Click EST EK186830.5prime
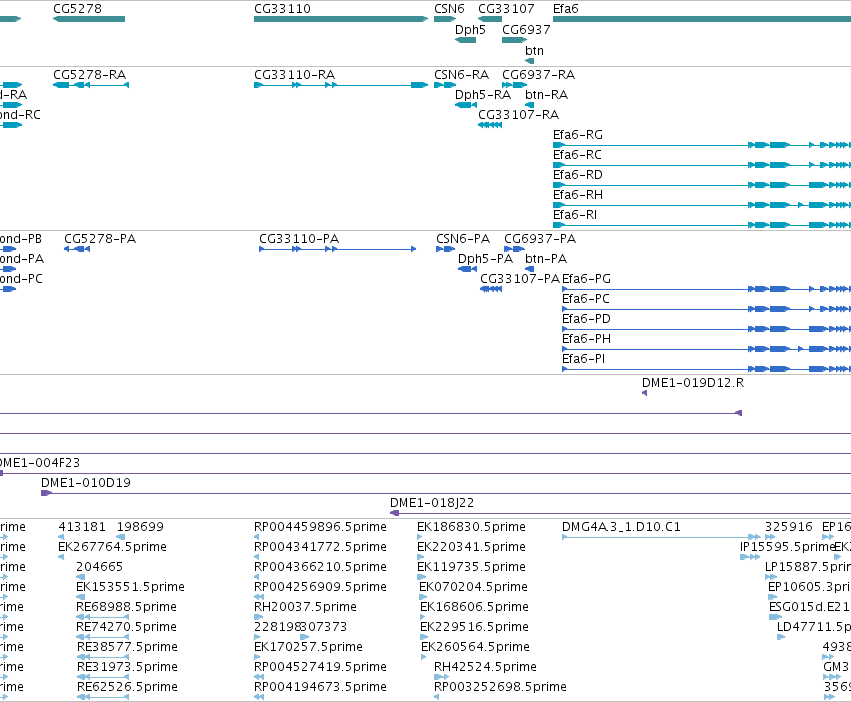 [420, 537]
